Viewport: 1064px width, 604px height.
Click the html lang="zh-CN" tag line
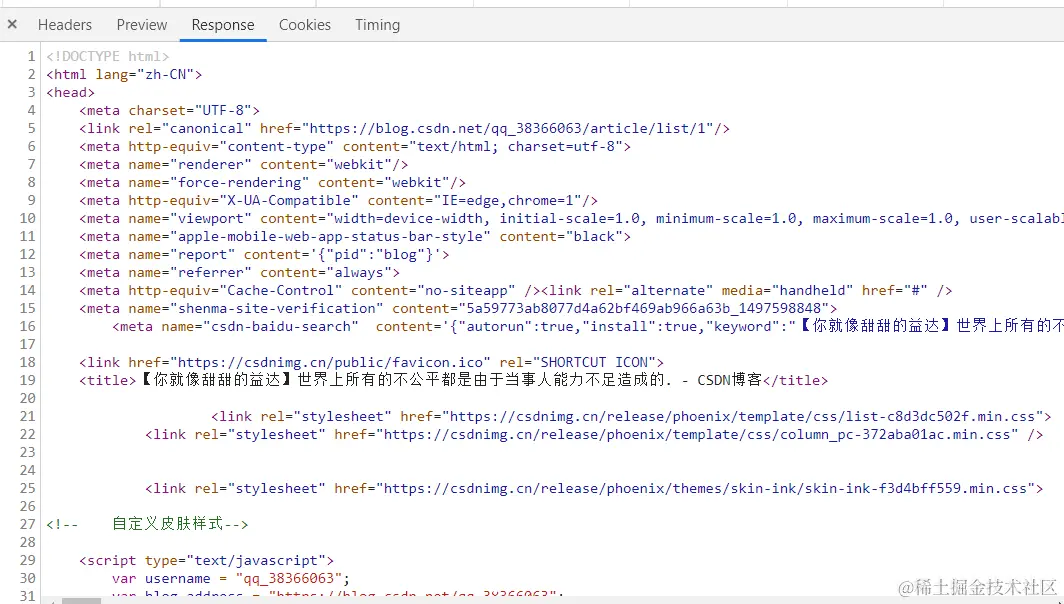click(x=124, y=75)
